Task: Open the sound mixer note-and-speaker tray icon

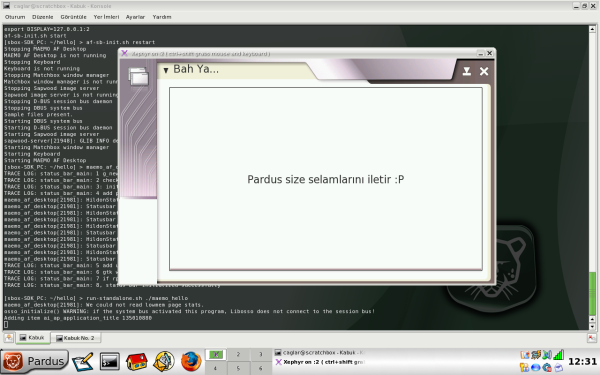Action: 547,355
